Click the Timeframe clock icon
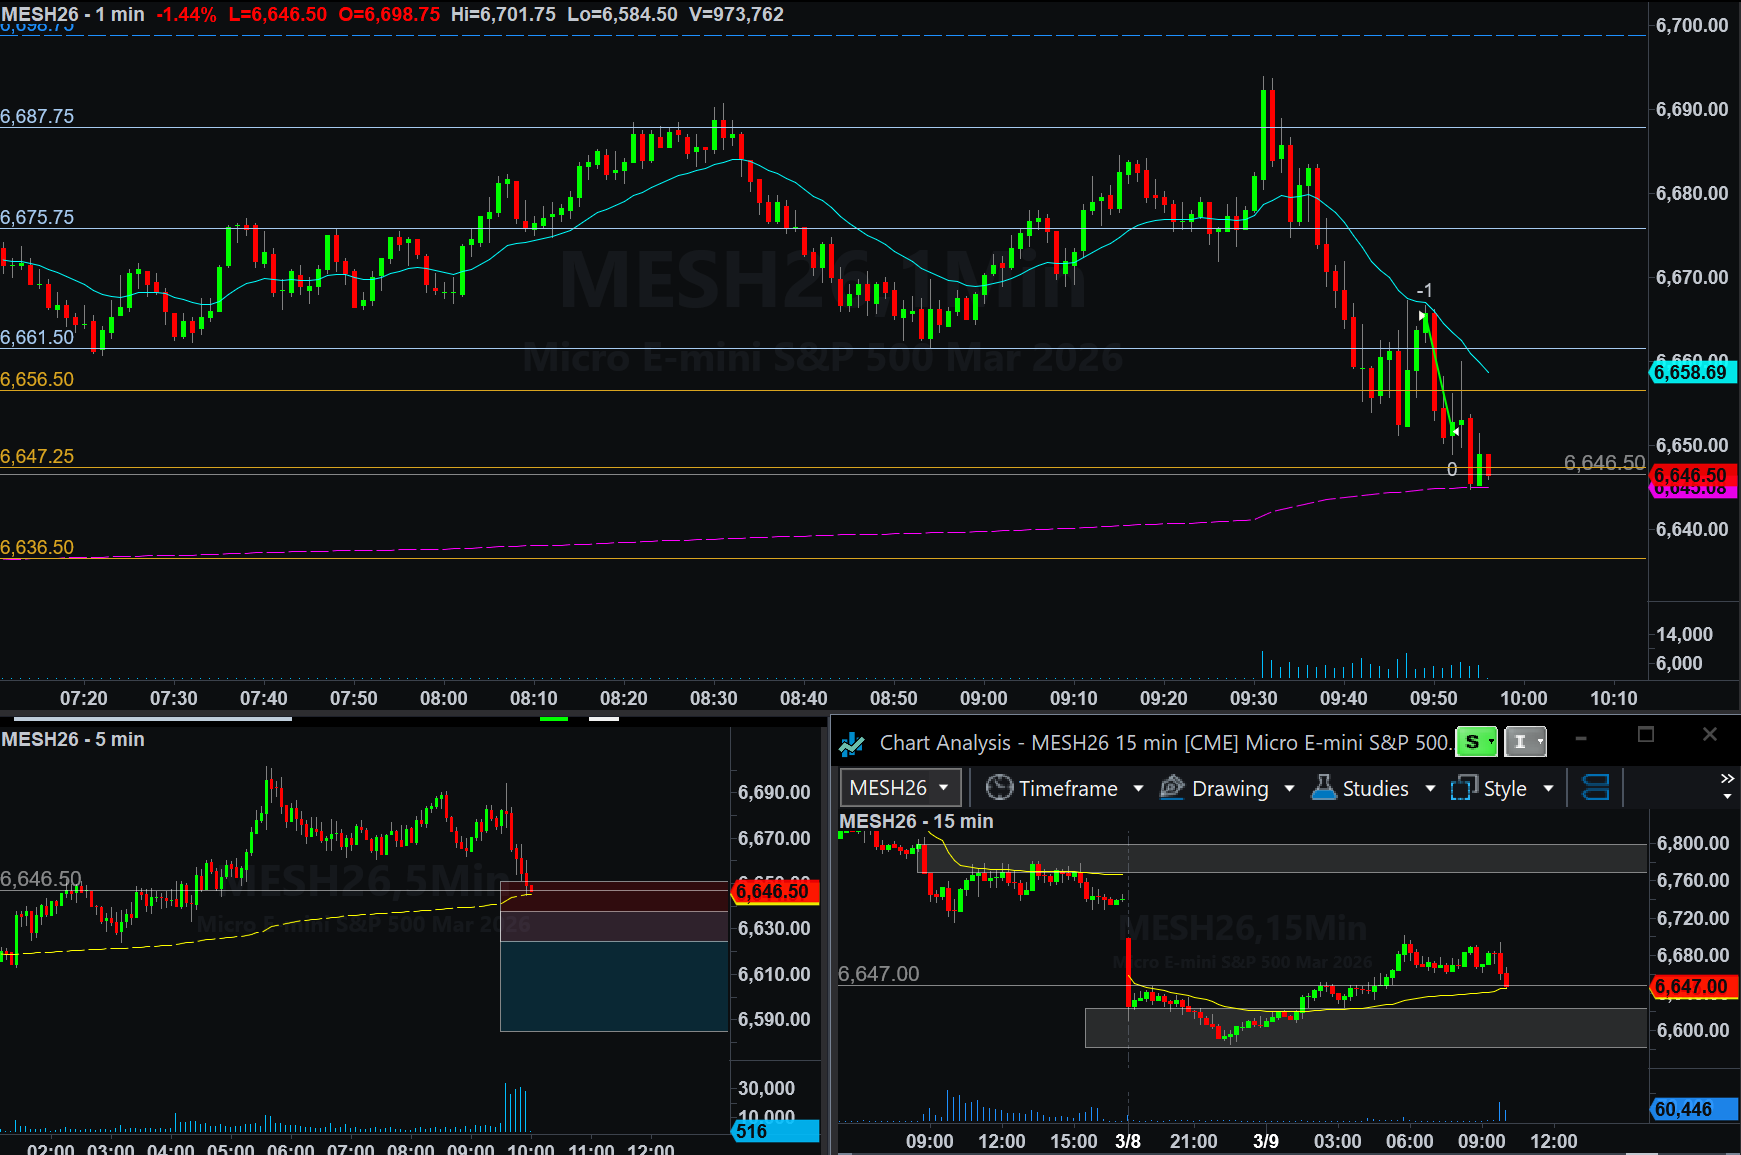 pyautogui.click(x=999, y=788)
